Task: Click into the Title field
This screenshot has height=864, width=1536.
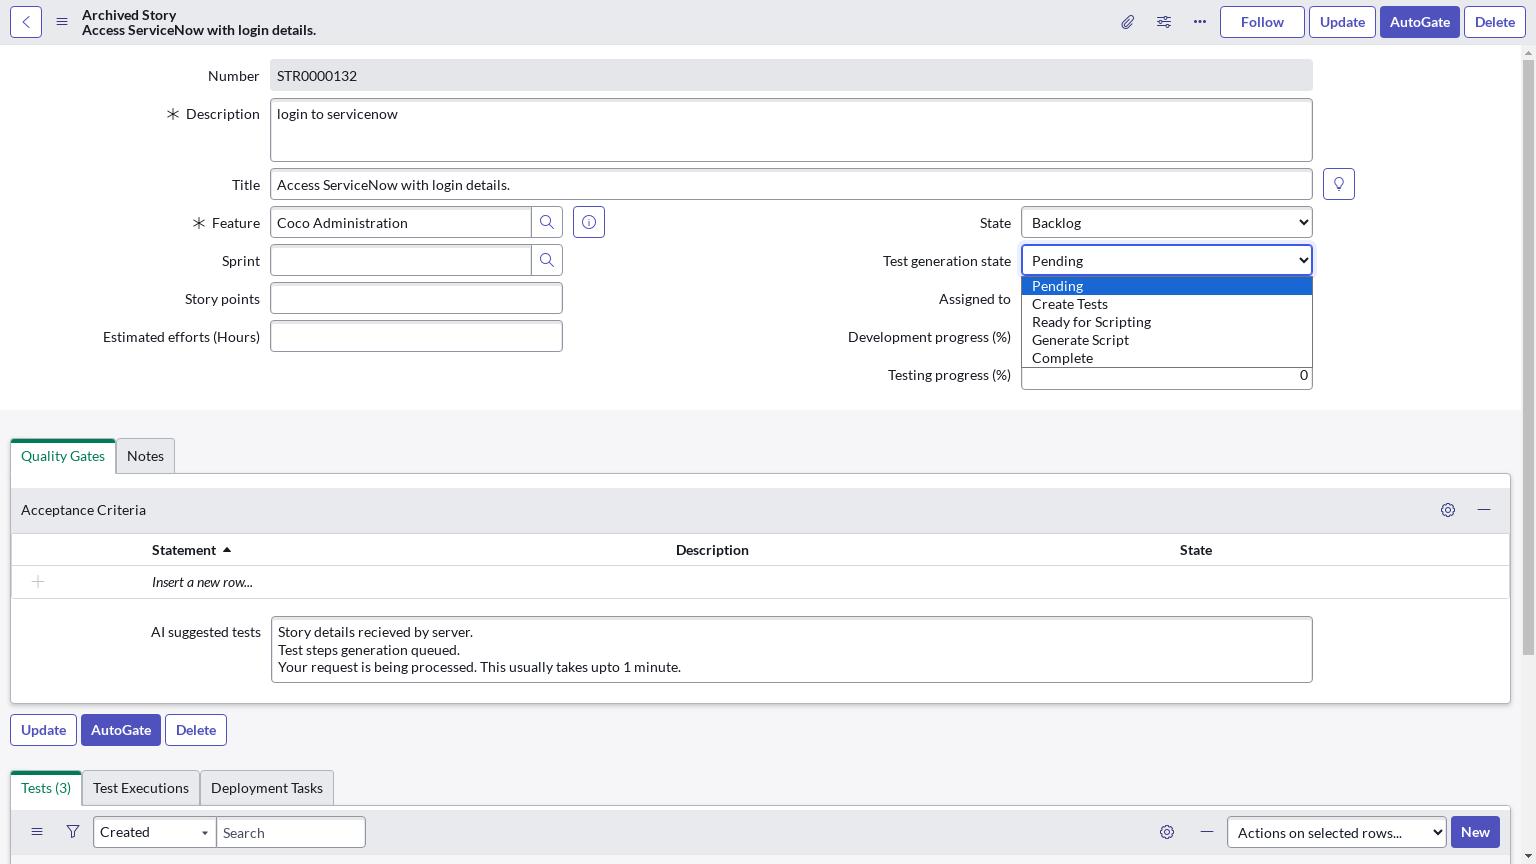Action: click(791, 184)
